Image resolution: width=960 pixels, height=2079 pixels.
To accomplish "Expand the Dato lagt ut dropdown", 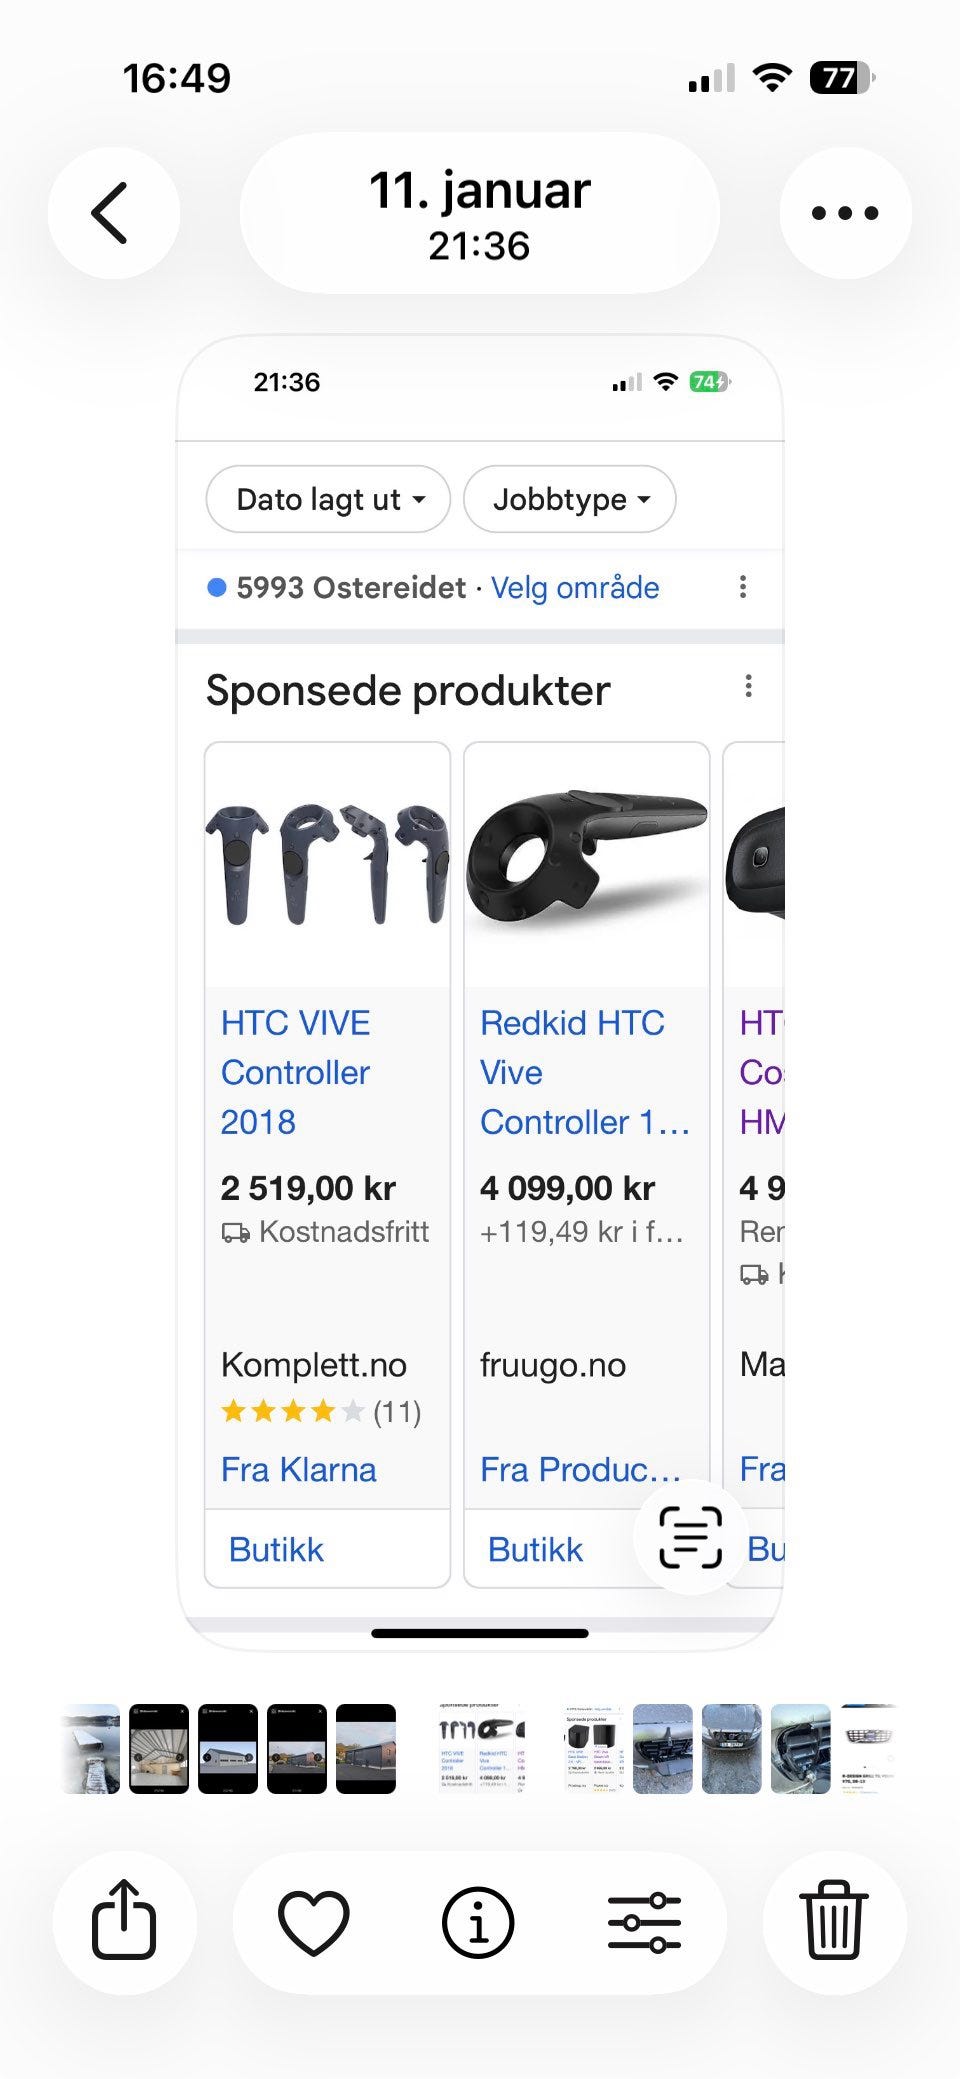I will coord(328,499).
